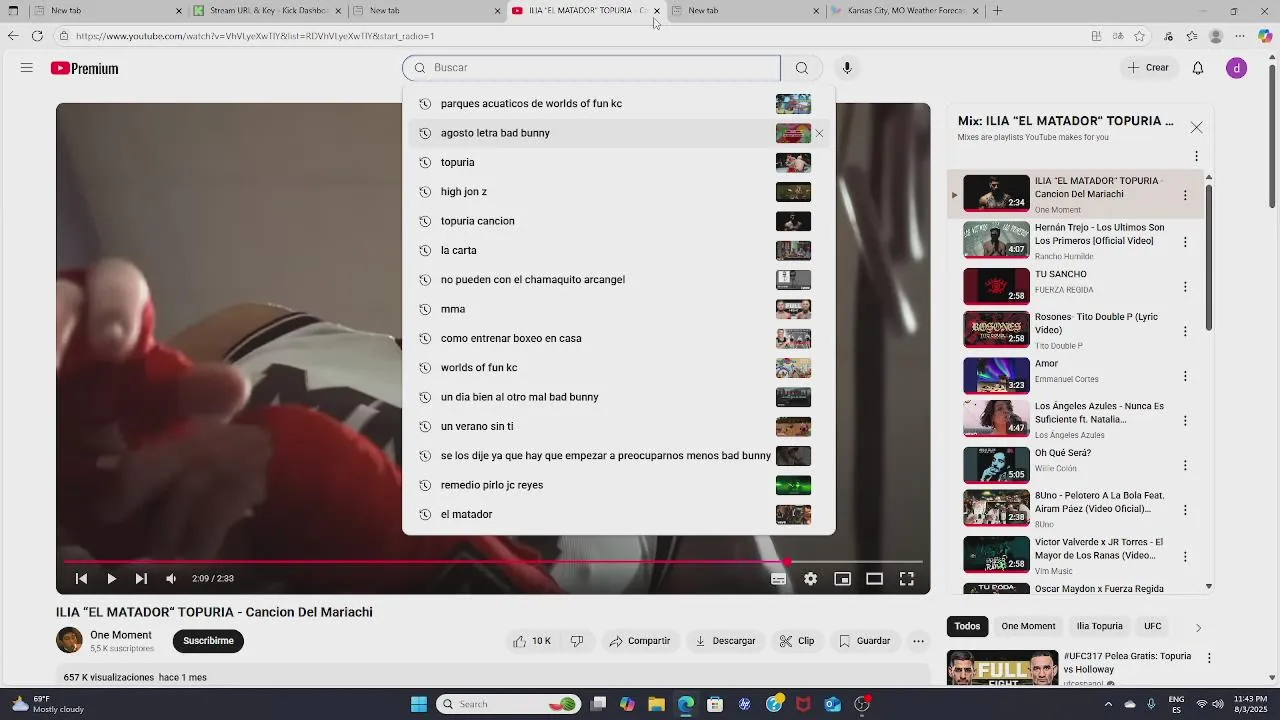Enter fullscreen video mode

(x=906, y=579)
